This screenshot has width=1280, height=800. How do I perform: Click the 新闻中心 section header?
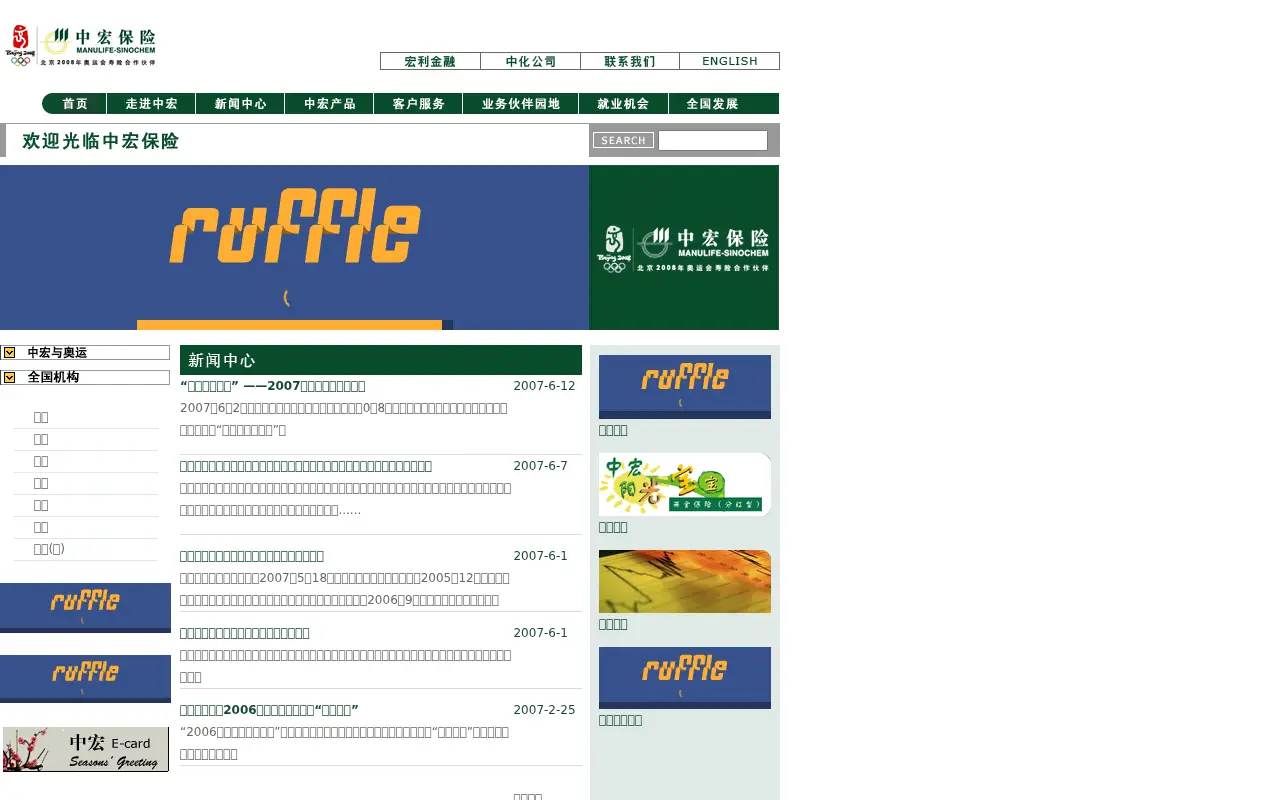point(381,360)
